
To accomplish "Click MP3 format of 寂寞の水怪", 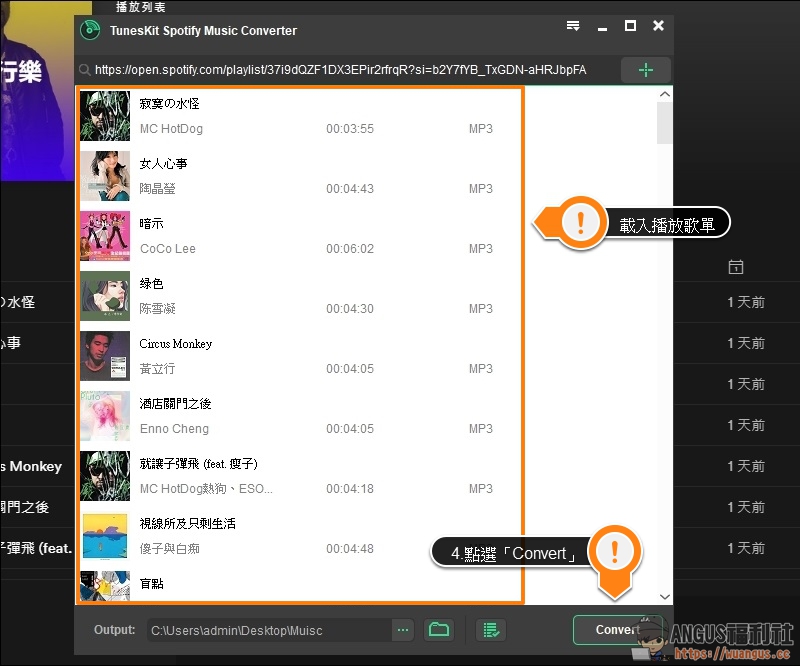I will [x=481, y=129].
